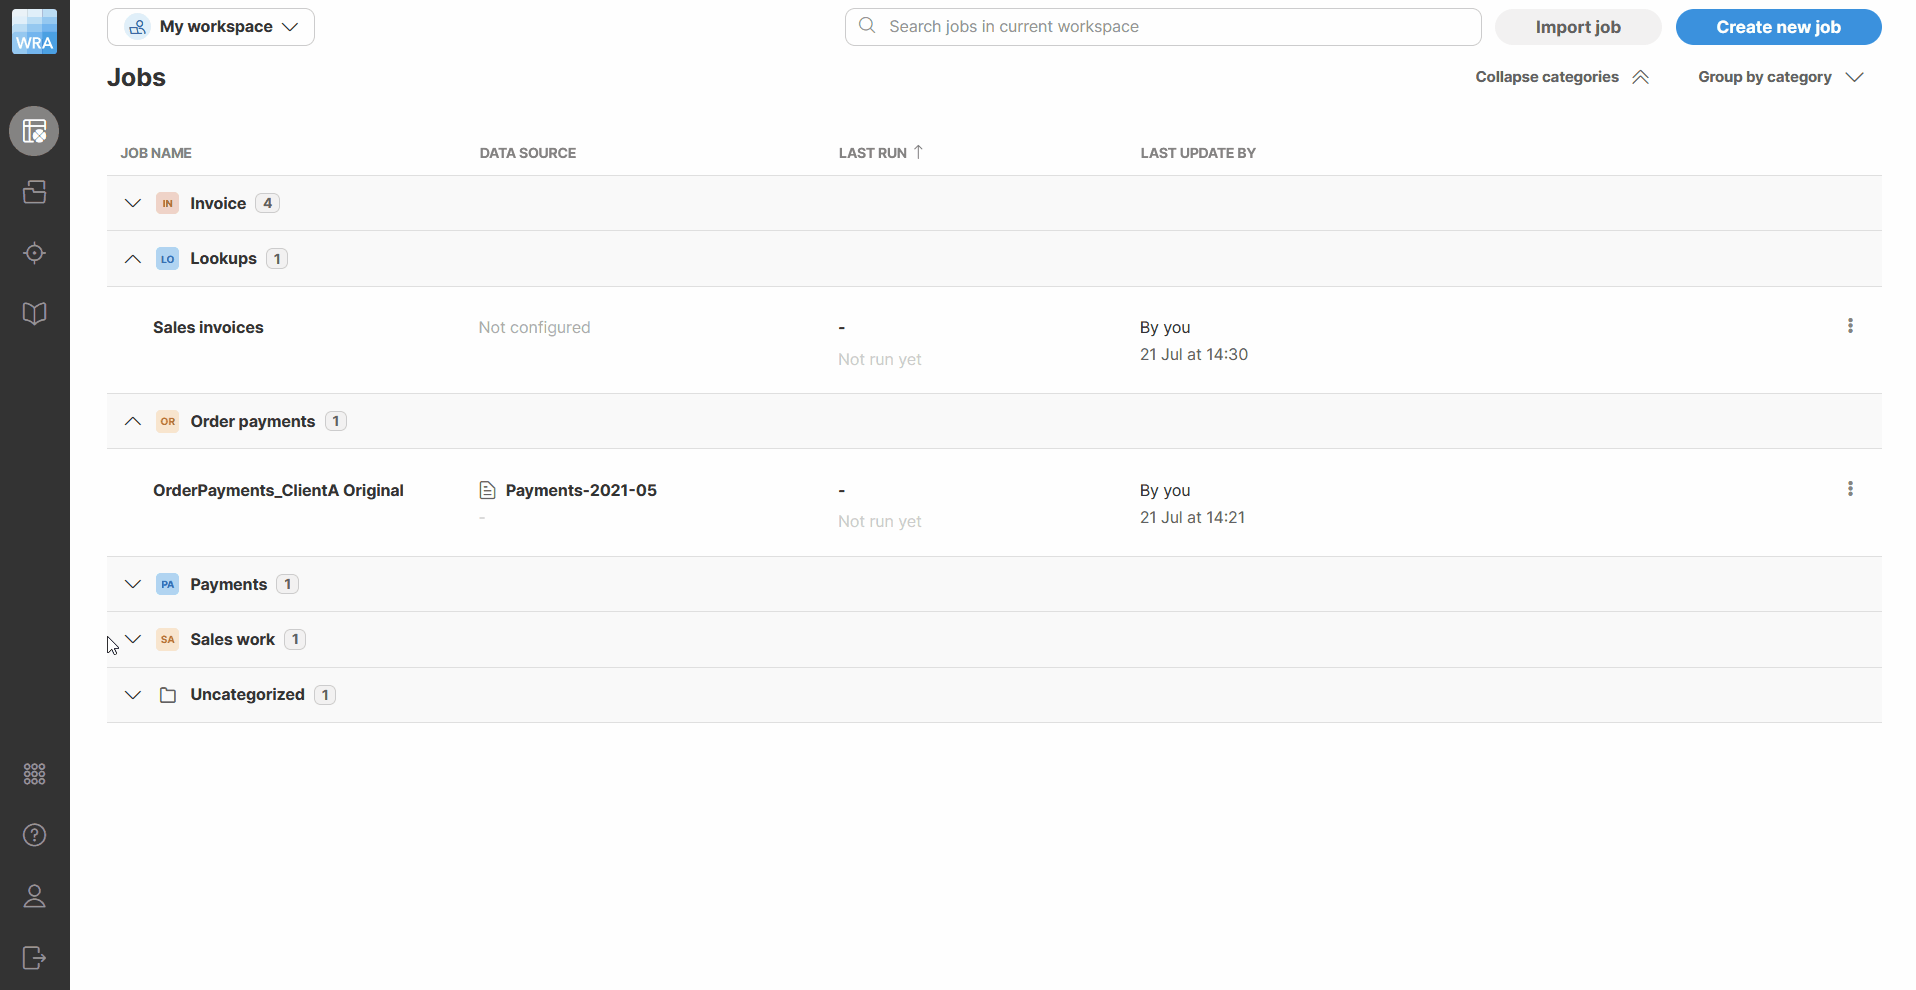Open the OrderPayments_ClientA Original job
Image resolution: width=1916 pixels, height=990 pixels.
(x=278, y=490)
